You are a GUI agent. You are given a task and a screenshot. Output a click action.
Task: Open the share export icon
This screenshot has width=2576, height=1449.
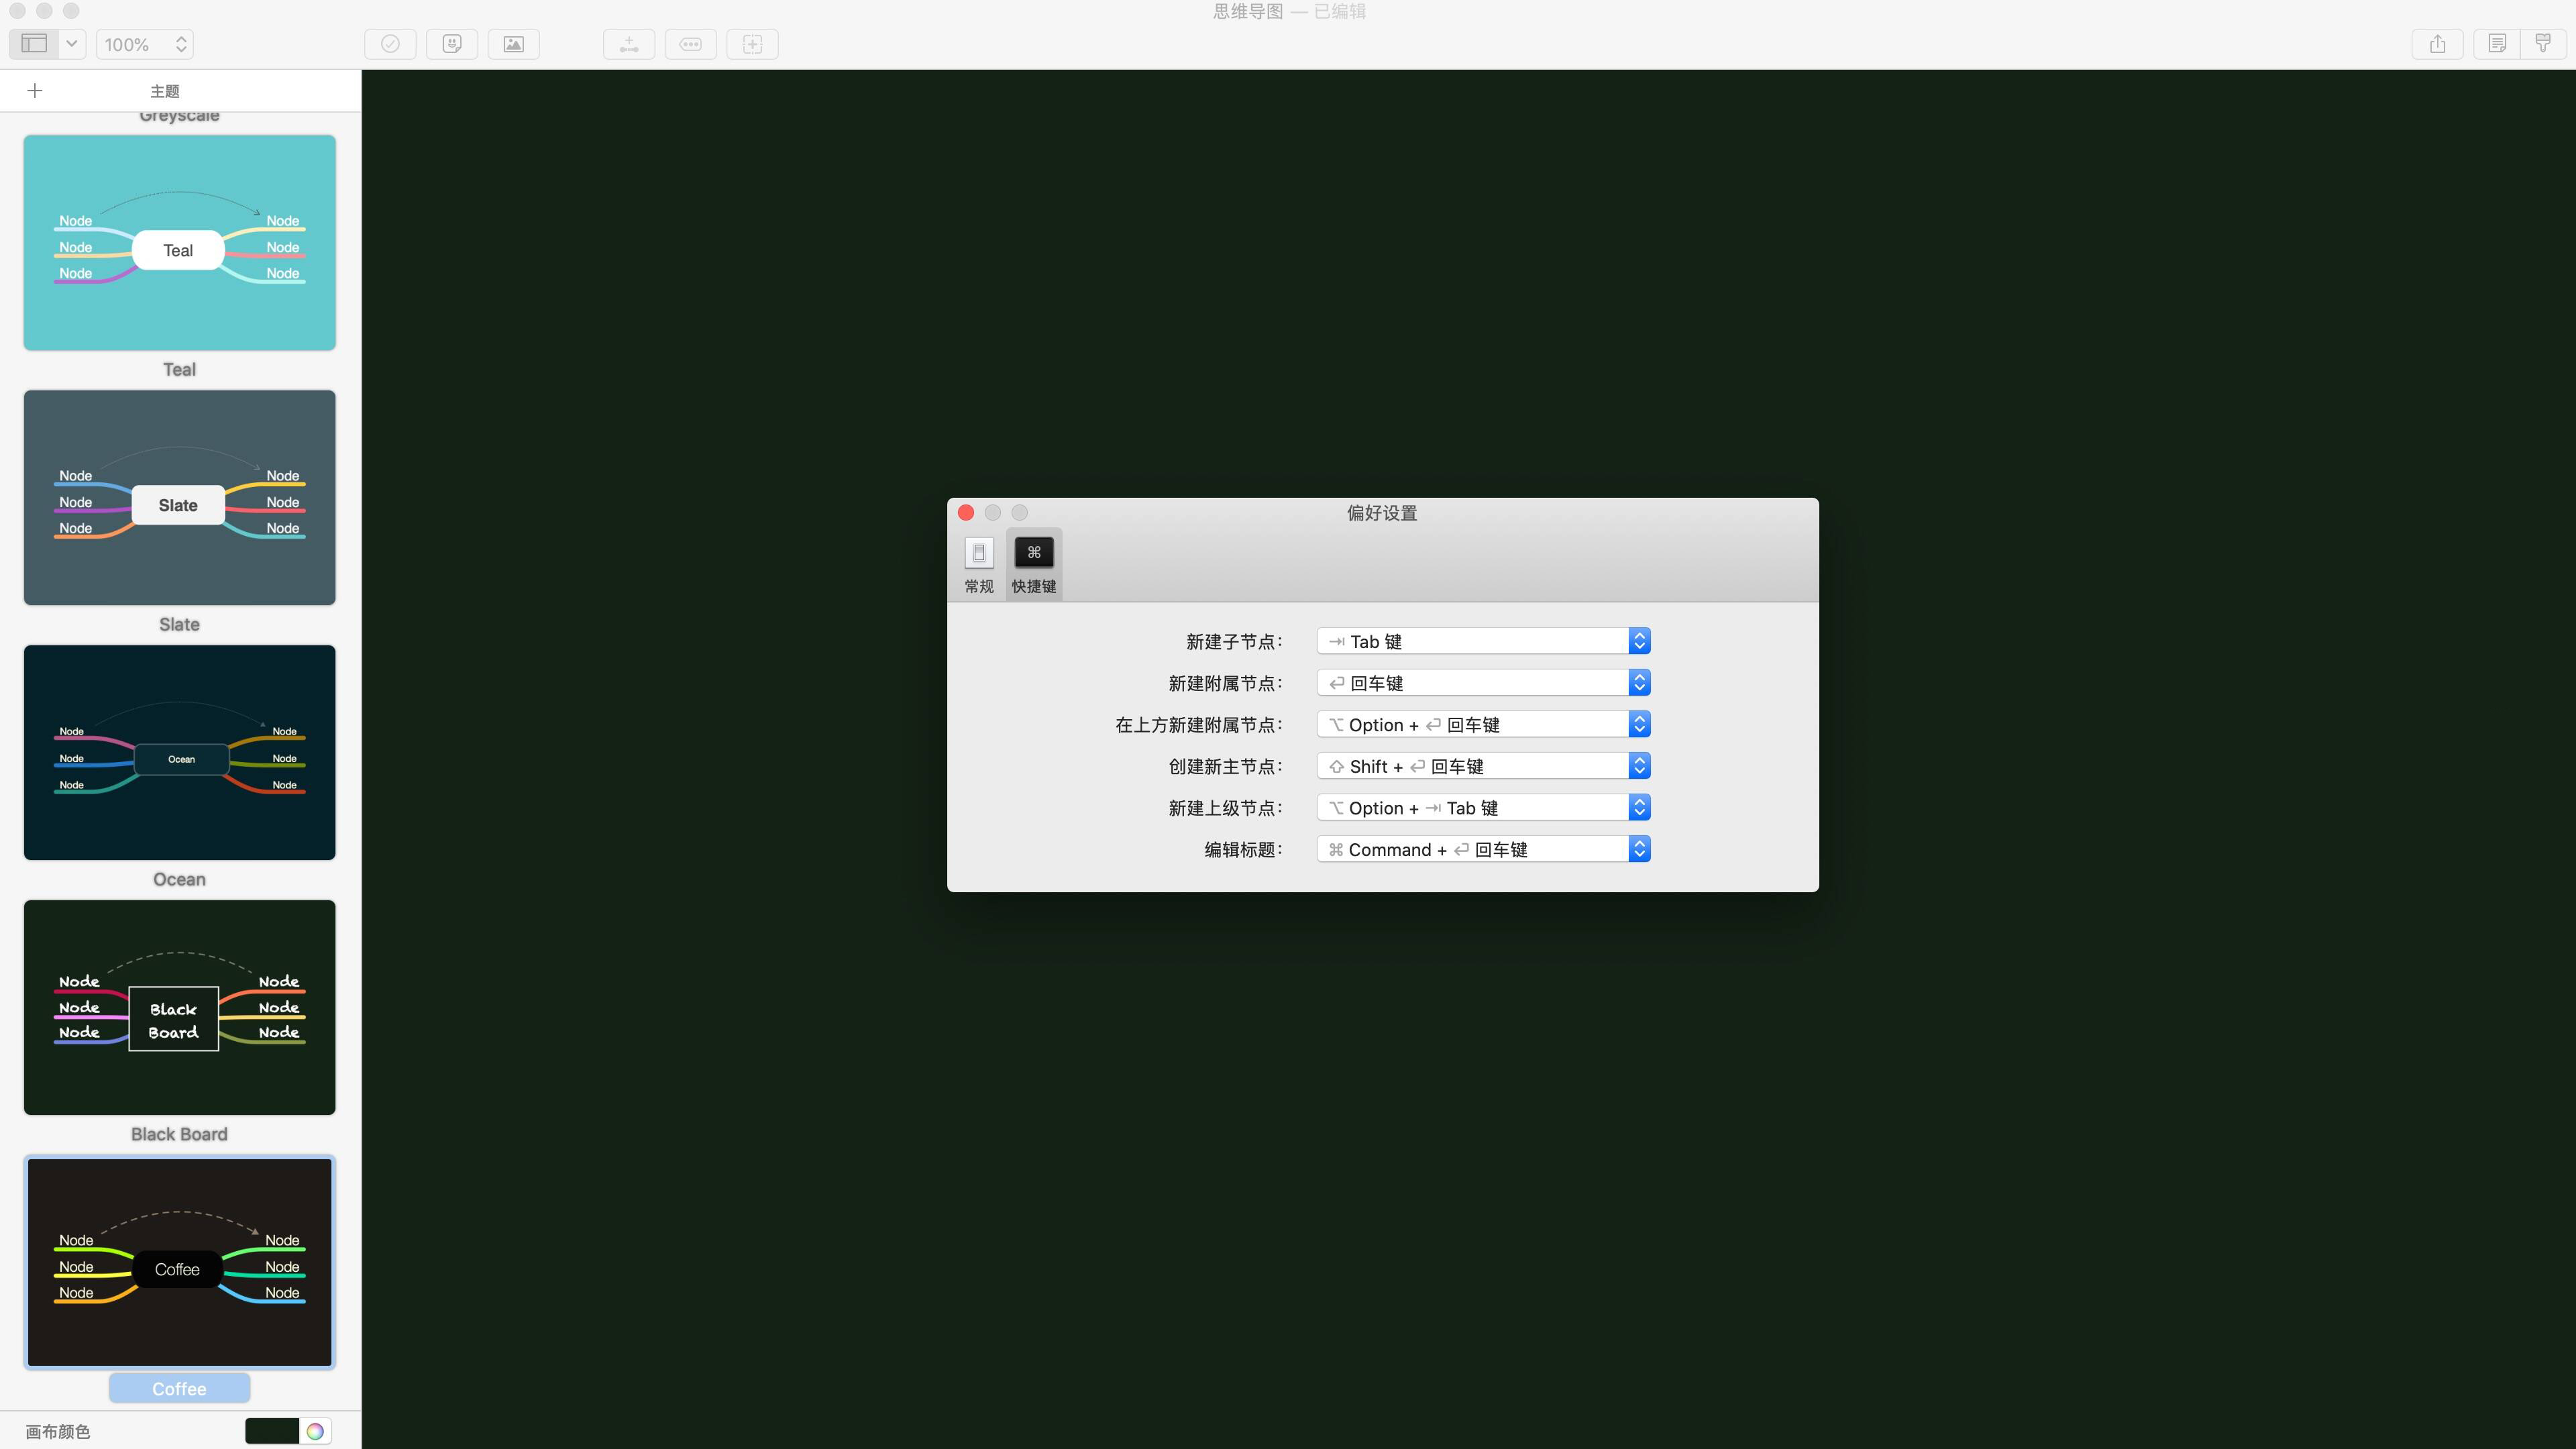pos(2437,44)
